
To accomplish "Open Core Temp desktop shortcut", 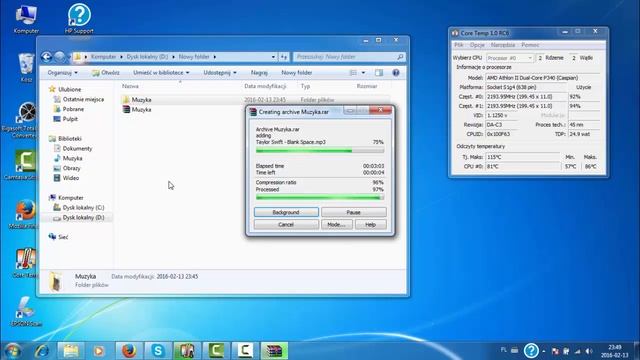I will 25,263.
